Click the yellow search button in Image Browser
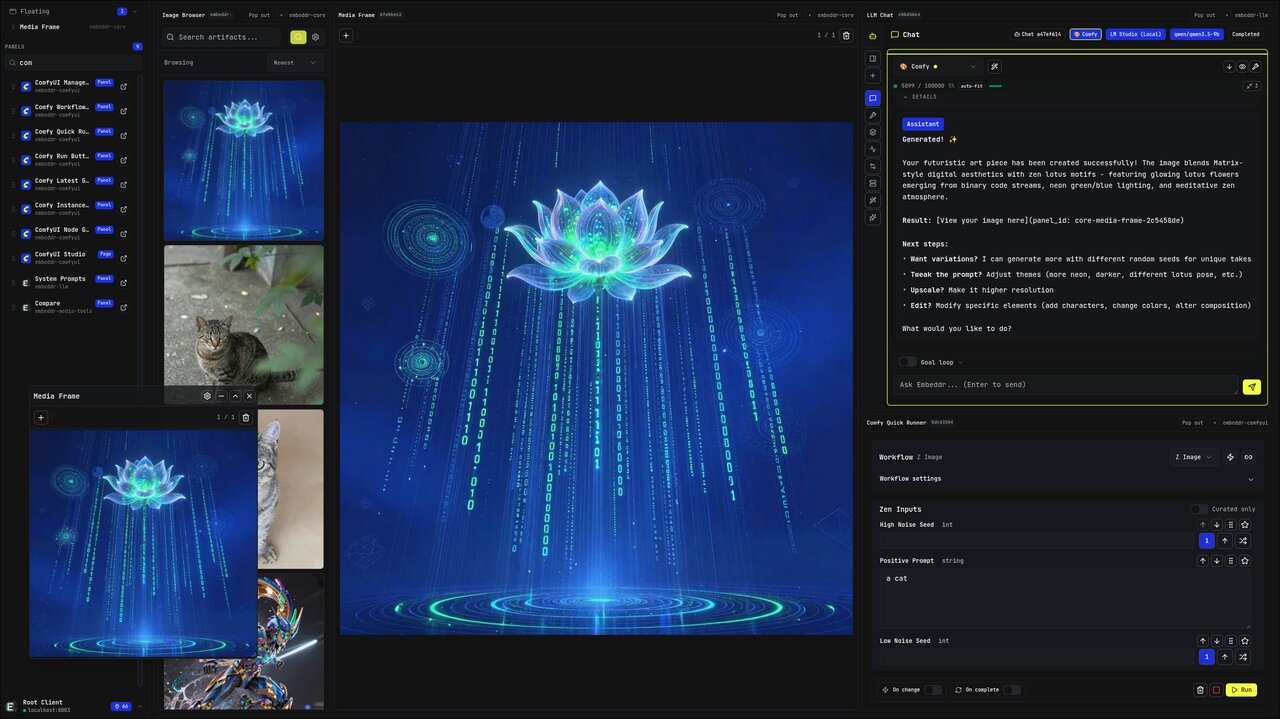 pos(298,37)
